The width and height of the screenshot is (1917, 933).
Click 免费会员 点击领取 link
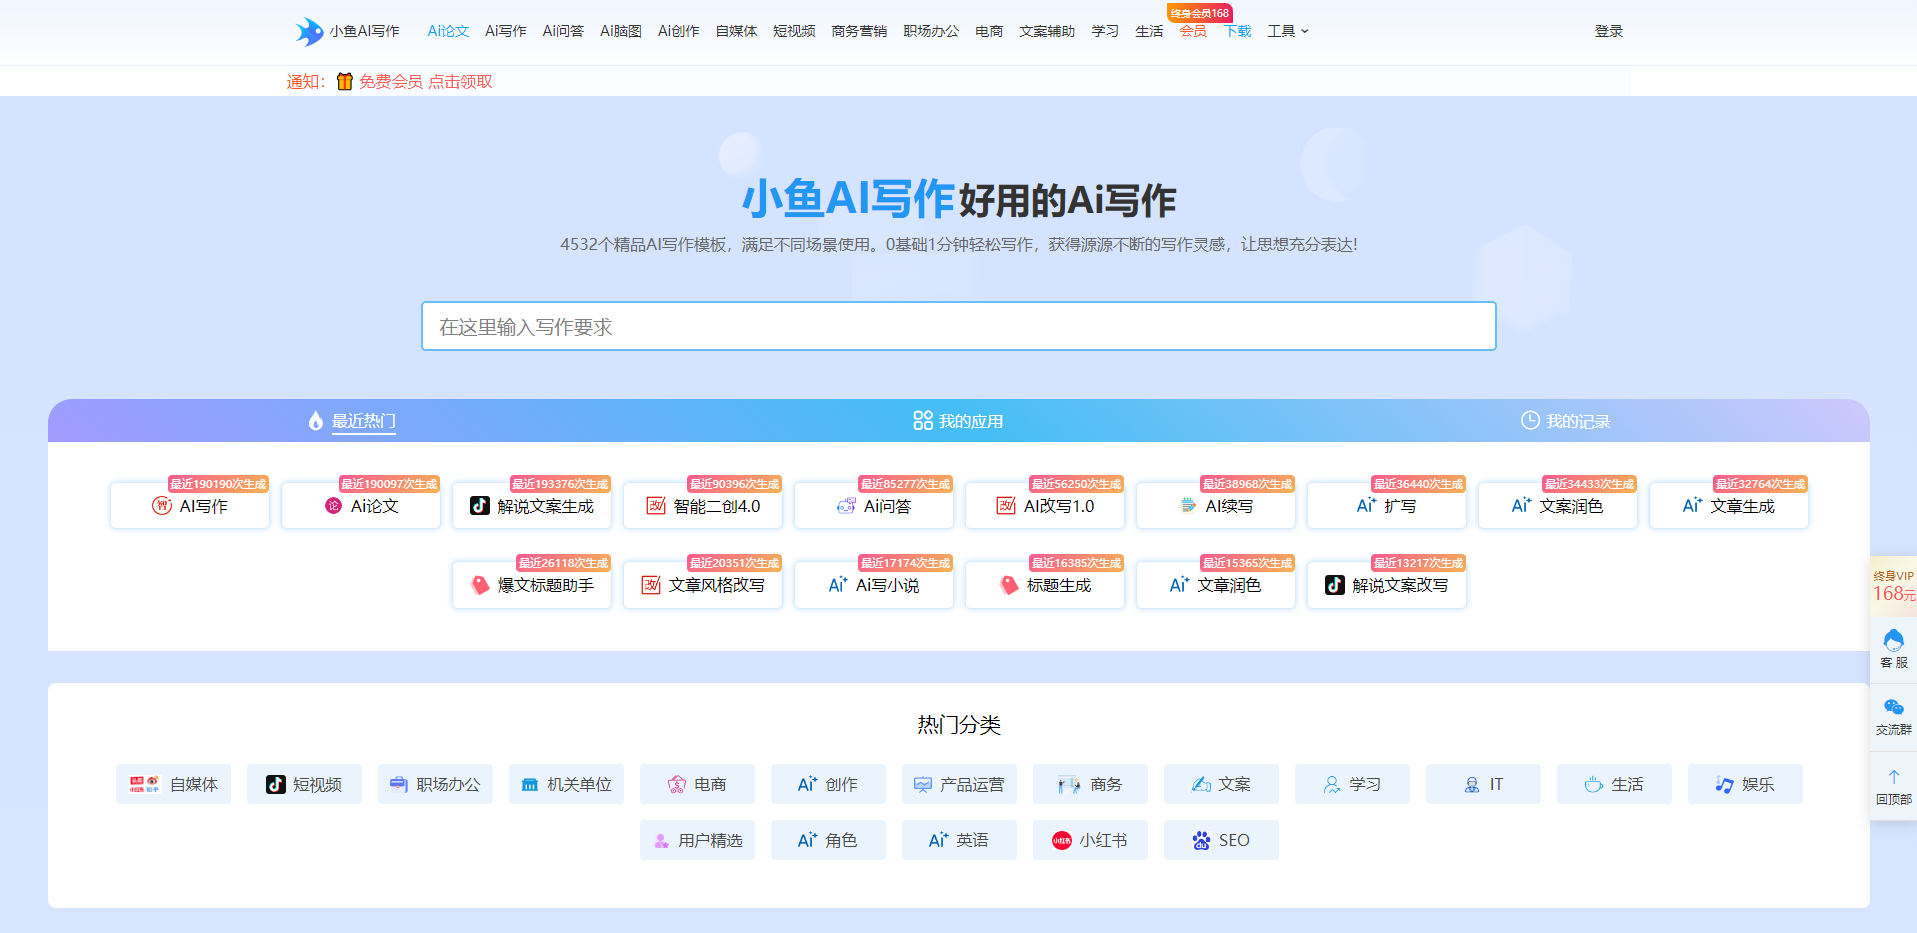pos(425,82)
